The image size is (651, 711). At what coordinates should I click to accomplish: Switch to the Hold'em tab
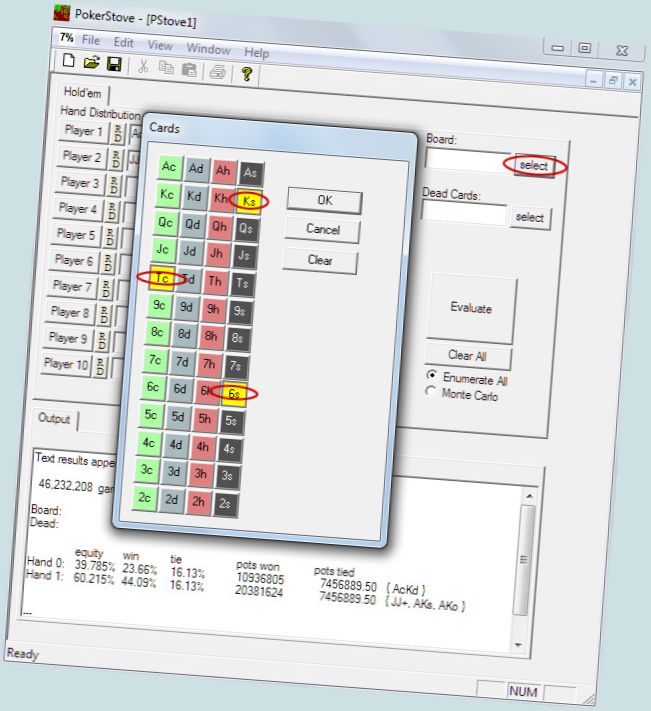[x=83, y=93]
